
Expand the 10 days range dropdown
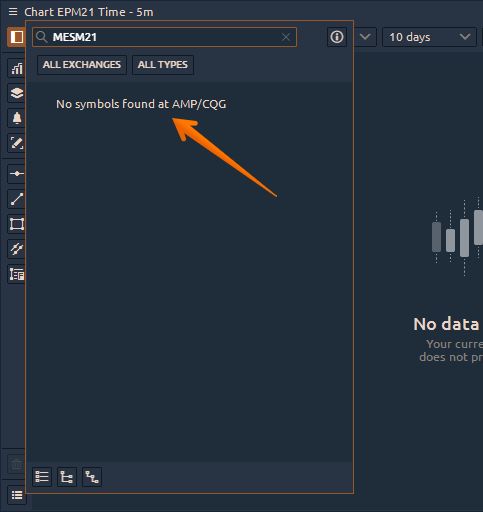click(x=429, y=37)
